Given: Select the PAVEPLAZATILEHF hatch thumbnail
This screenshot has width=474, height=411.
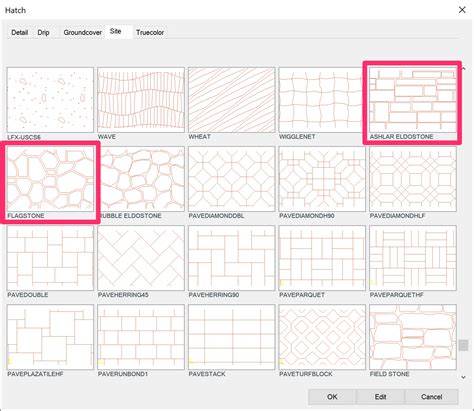Looking at the screenshot, I should tap(50, 337).
